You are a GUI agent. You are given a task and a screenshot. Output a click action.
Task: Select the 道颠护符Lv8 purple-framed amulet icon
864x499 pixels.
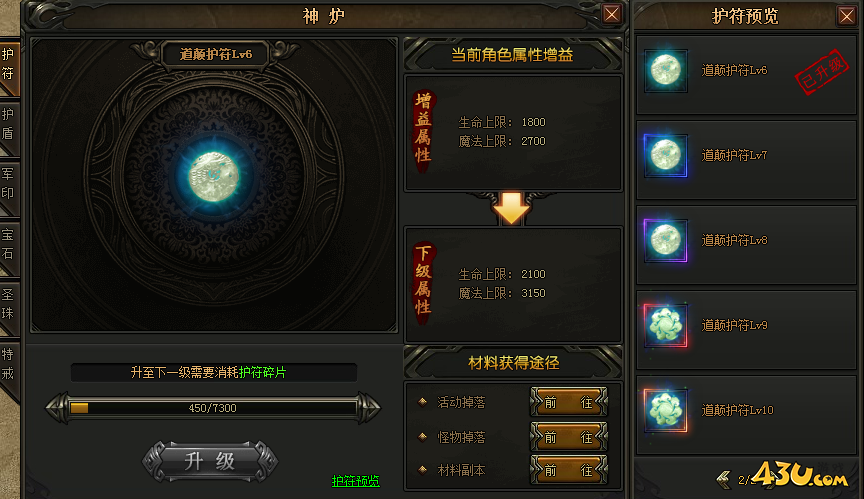pyautogui.click(x=666, y=240)
